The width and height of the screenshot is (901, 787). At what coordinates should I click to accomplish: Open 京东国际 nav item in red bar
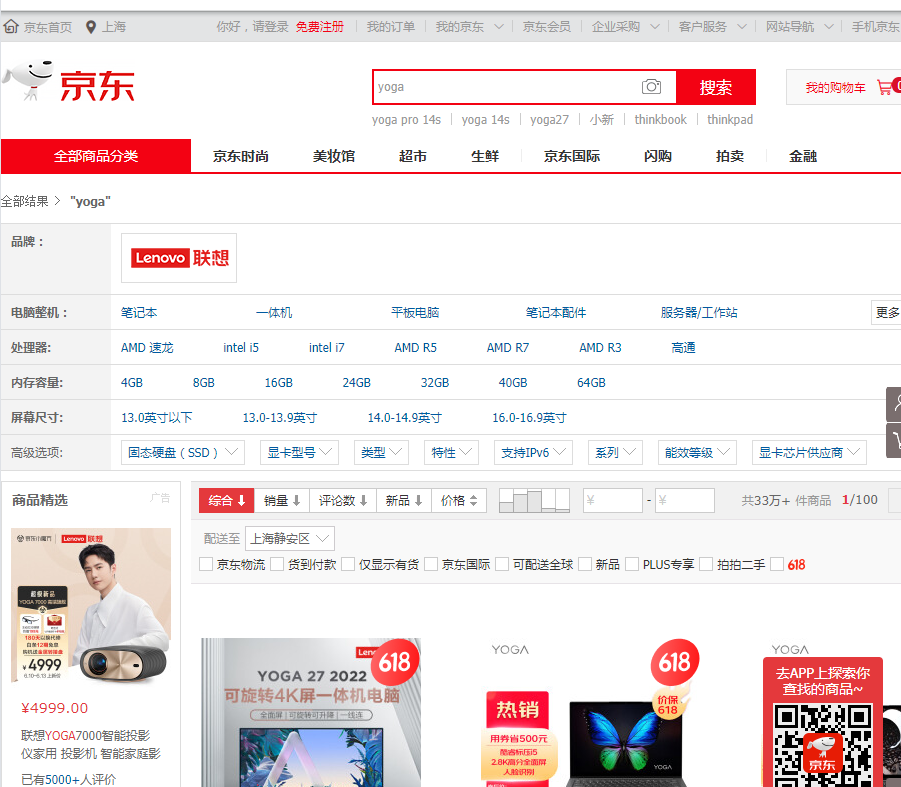(x=572, y=156)
